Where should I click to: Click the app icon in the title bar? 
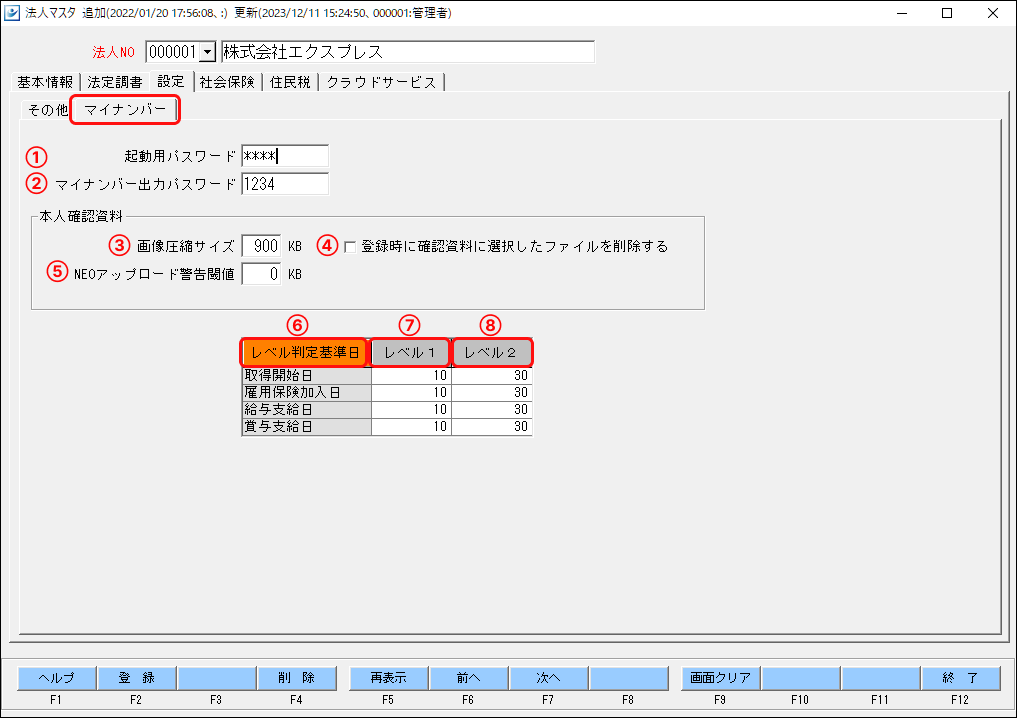click(12, 12)
